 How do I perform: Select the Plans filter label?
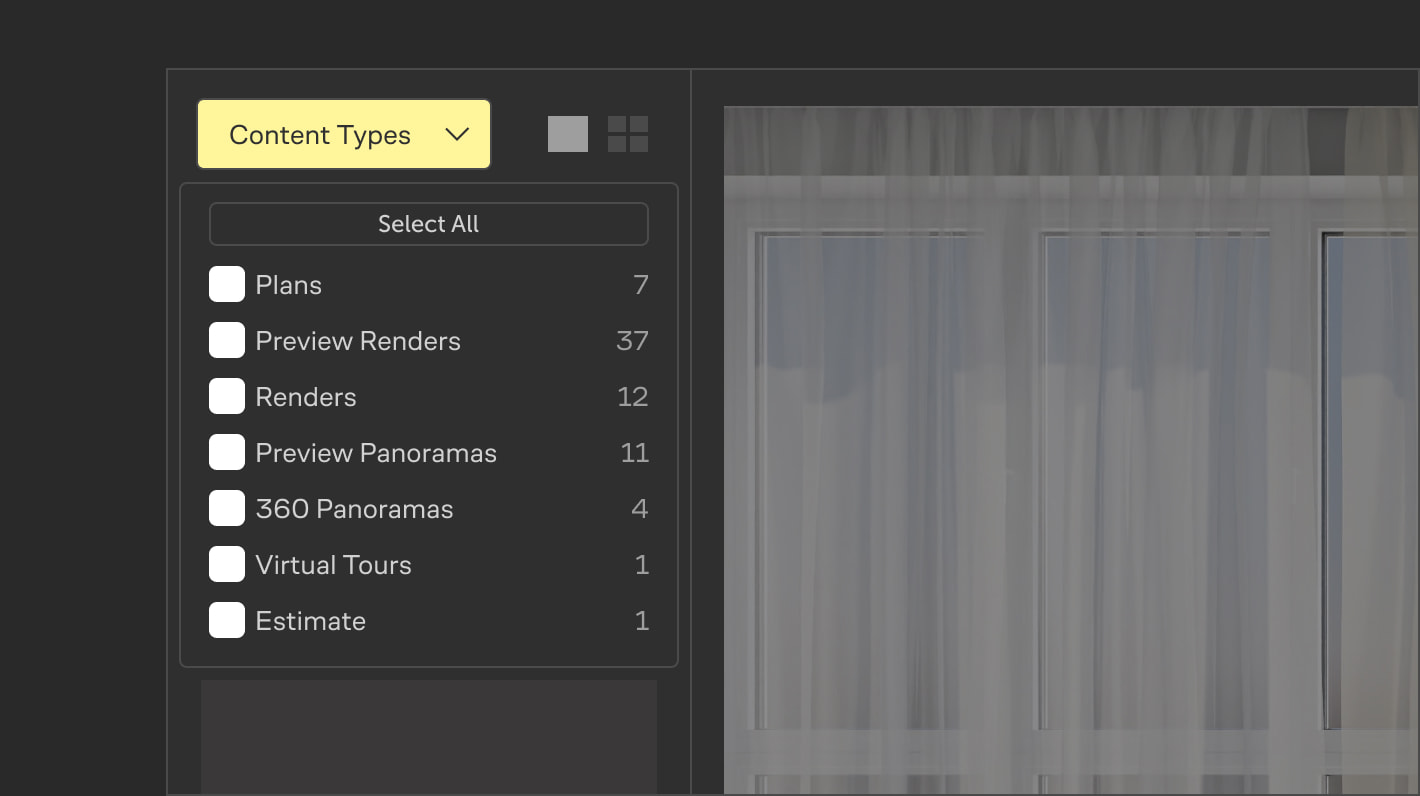288,284
